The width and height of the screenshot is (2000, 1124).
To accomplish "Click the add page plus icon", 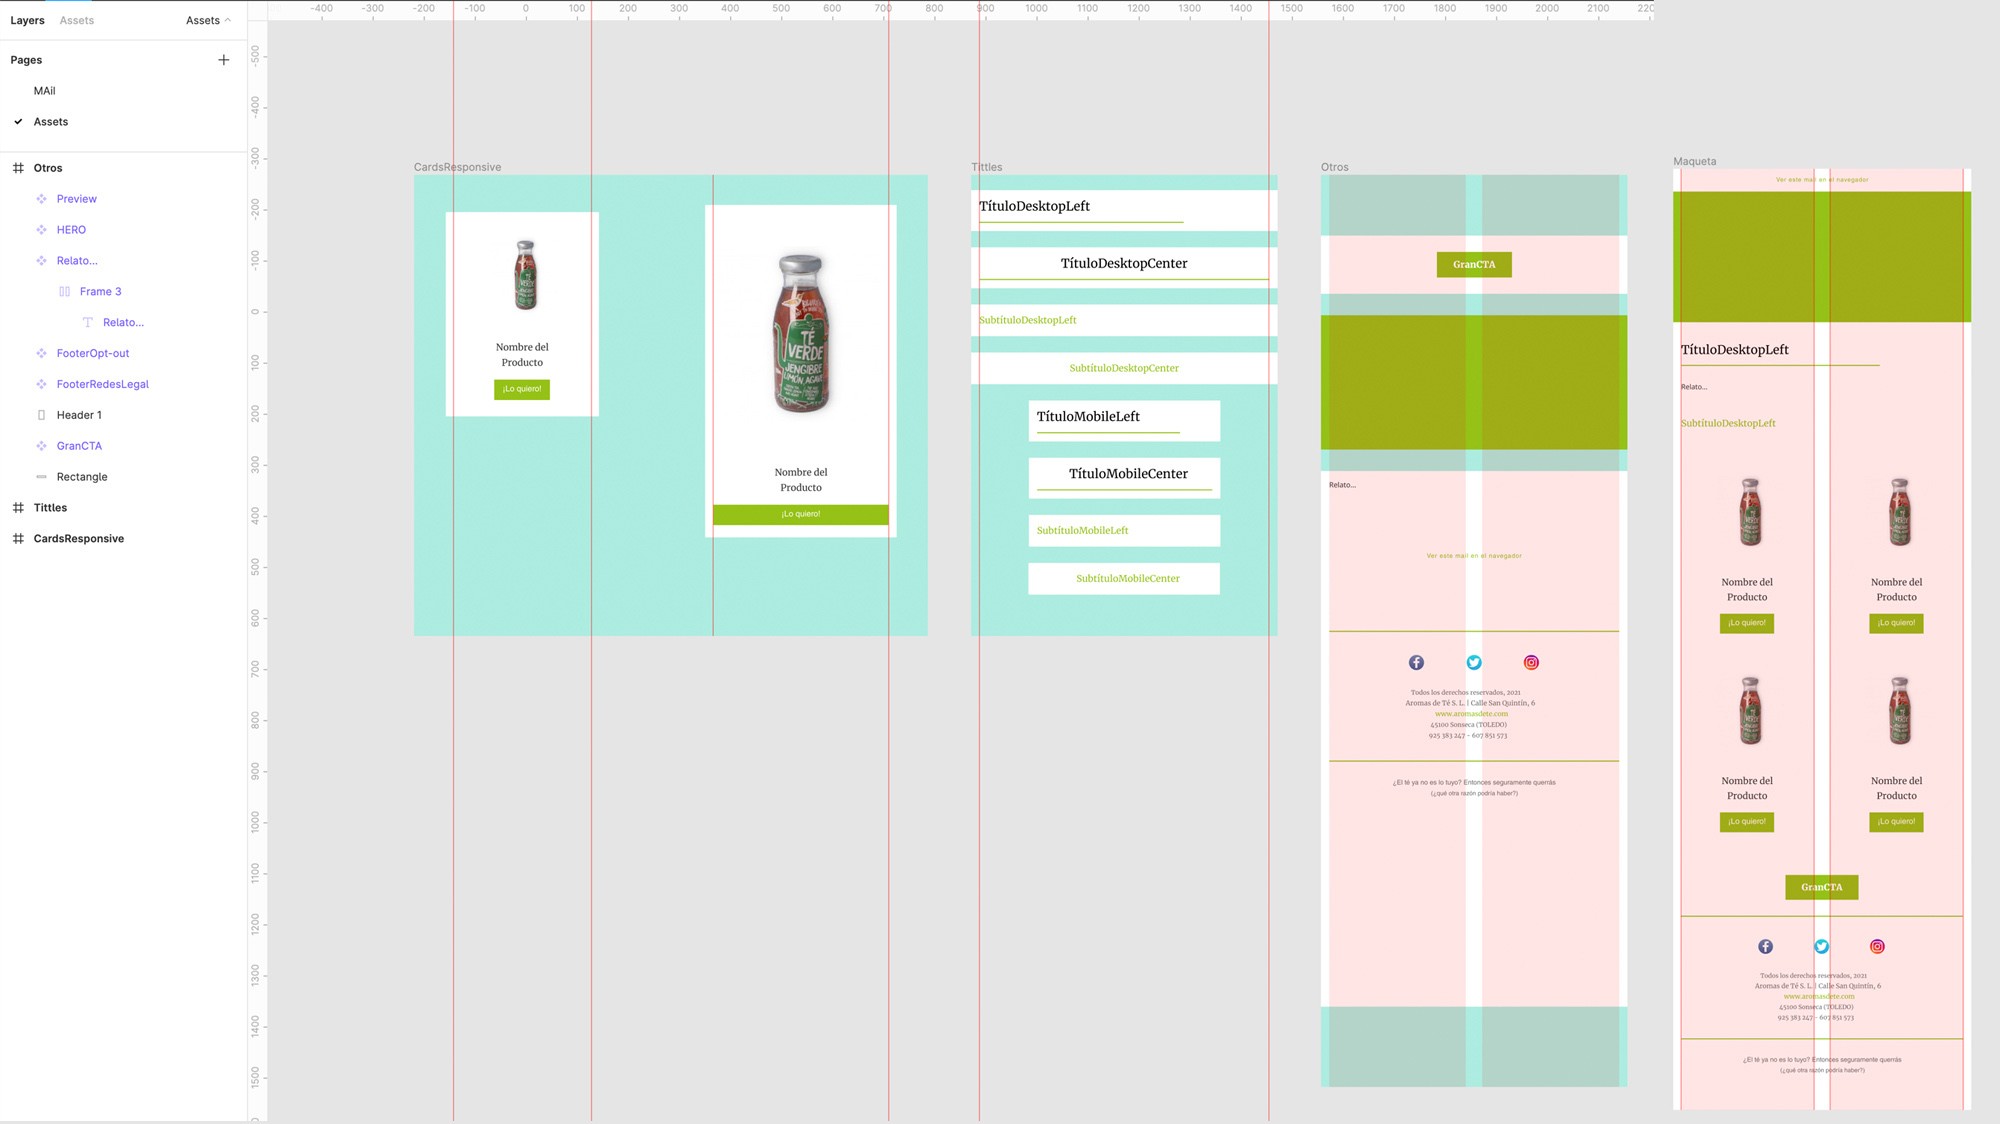I will click(223, 60).
